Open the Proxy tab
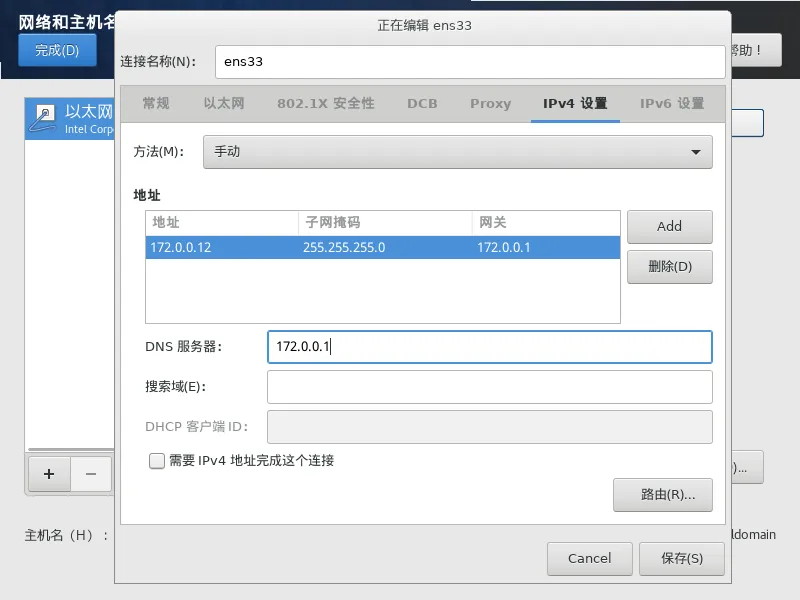800x600 pixels. (489, 103)
